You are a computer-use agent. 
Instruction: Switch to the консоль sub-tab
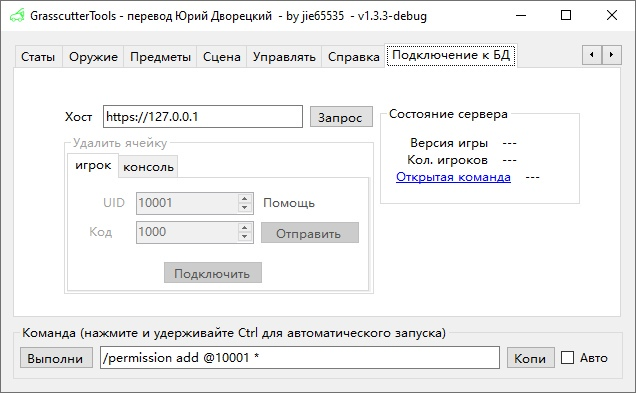click(148, 167)
